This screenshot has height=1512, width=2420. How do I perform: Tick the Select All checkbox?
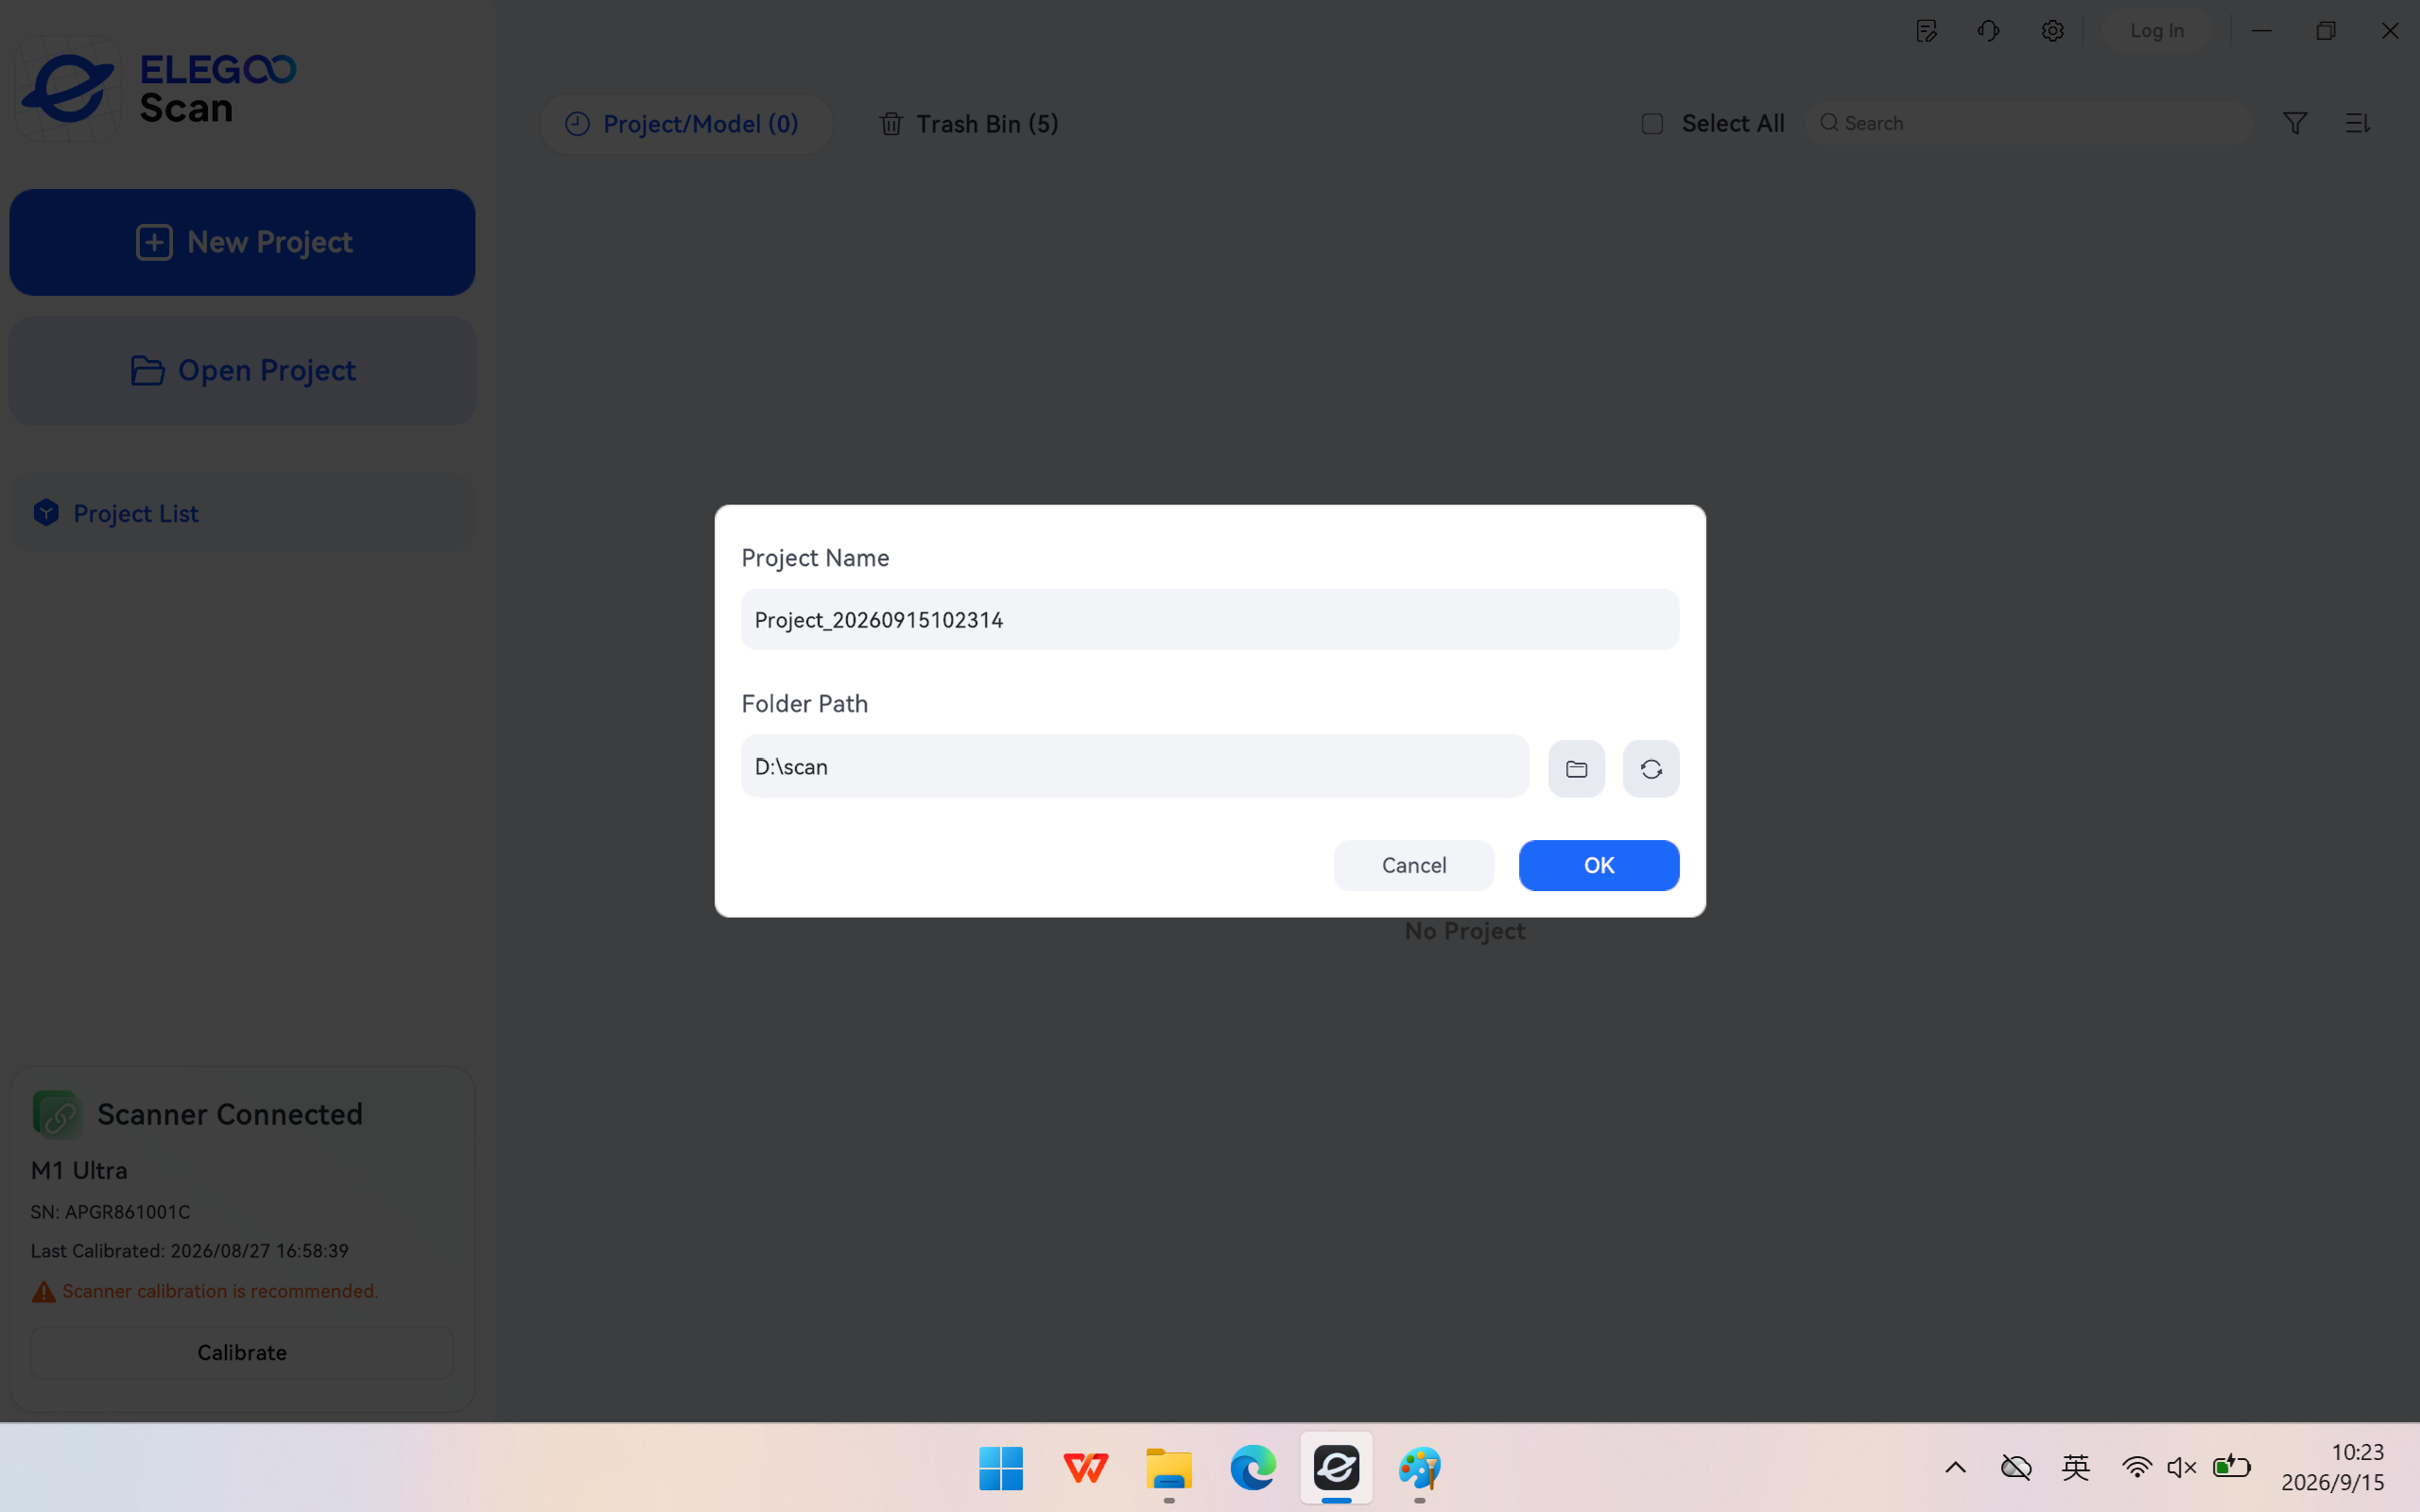(1652, 123)
